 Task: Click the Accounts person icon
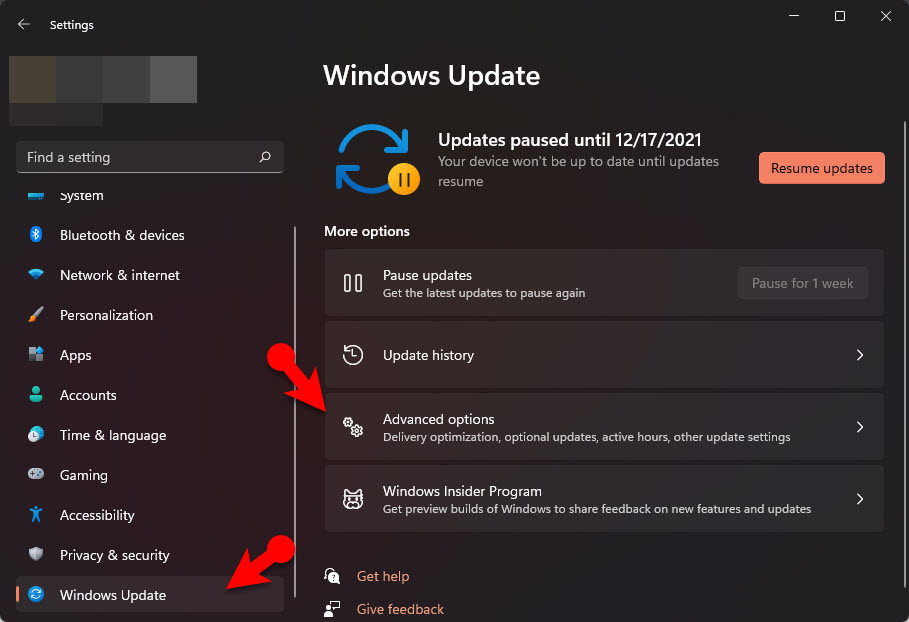coord(36,395)
